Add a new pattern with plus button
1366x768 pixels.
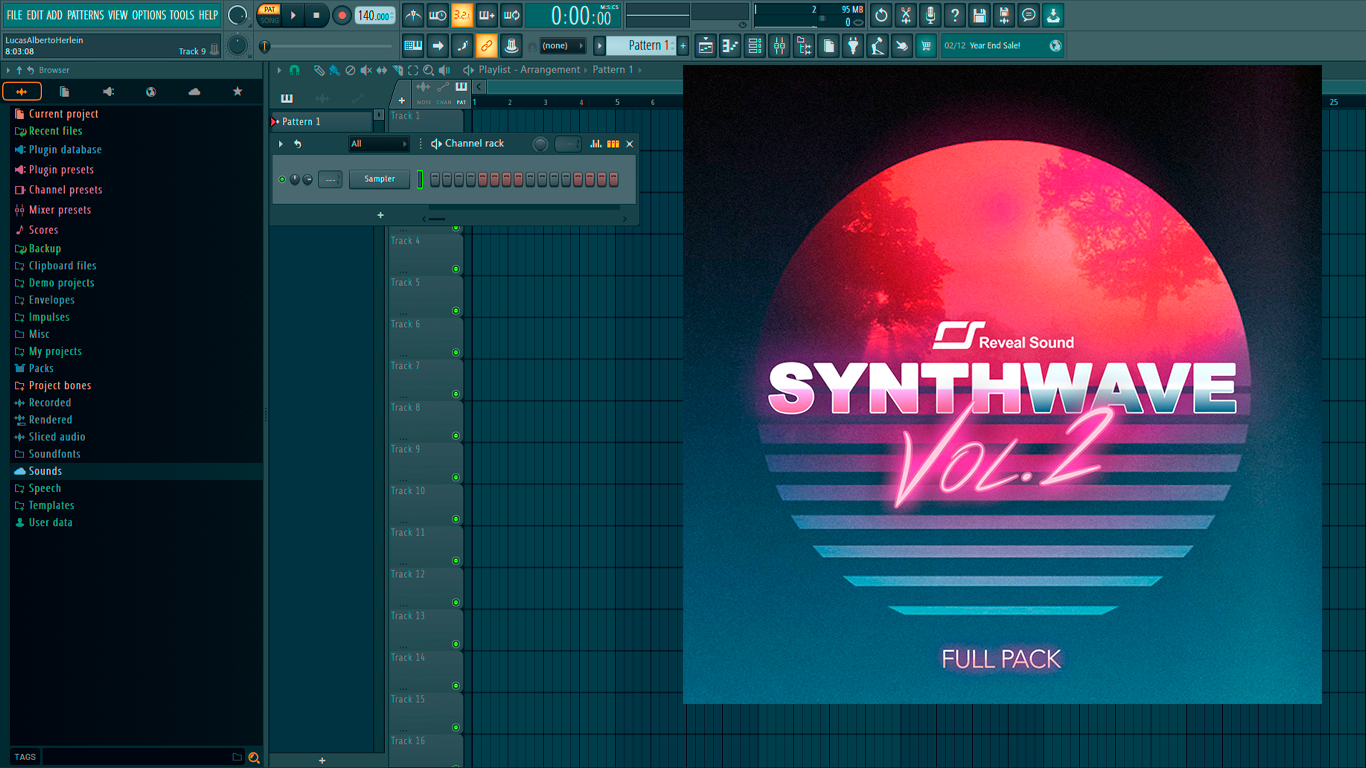point(684,45)
